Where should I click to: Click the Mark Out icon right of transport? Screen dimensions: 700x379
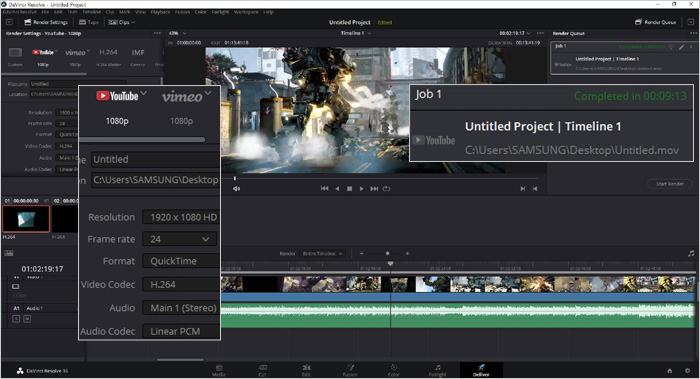535,189
